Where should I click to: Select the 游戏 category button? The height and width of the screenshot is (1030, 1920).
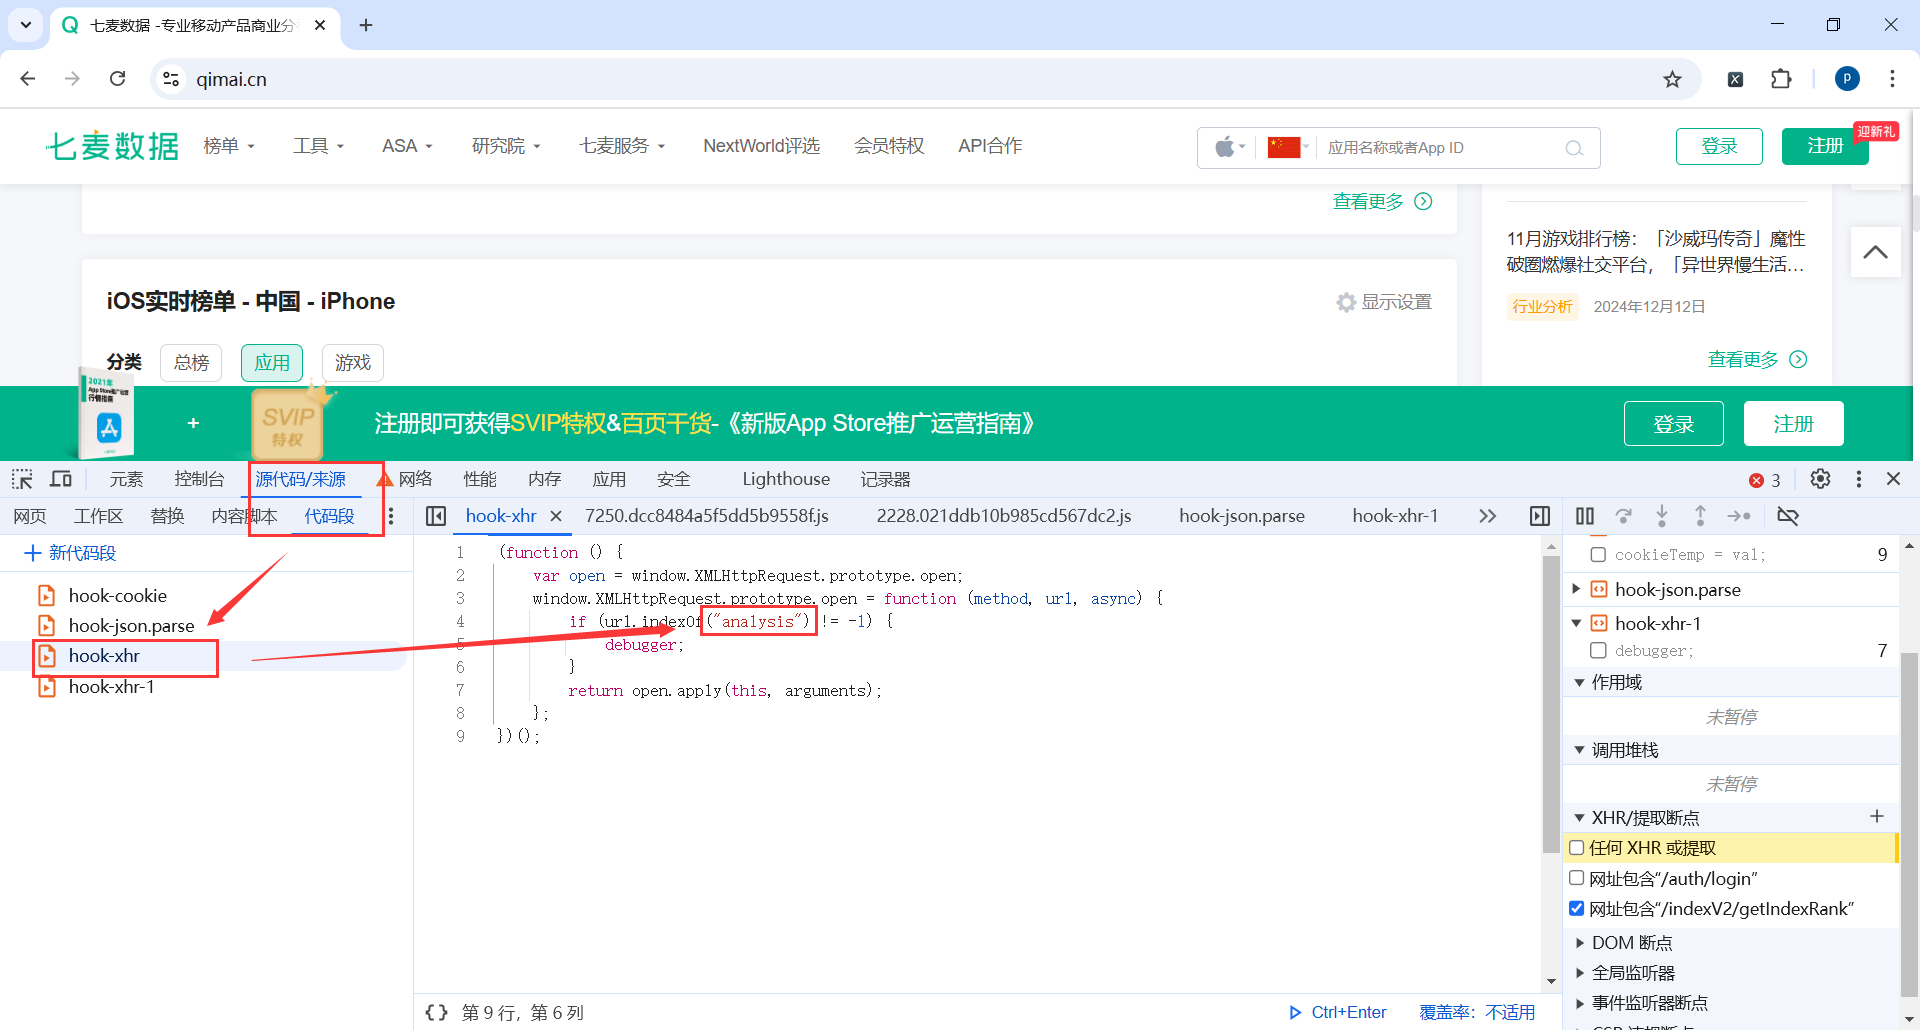click(x=353, y=362)
